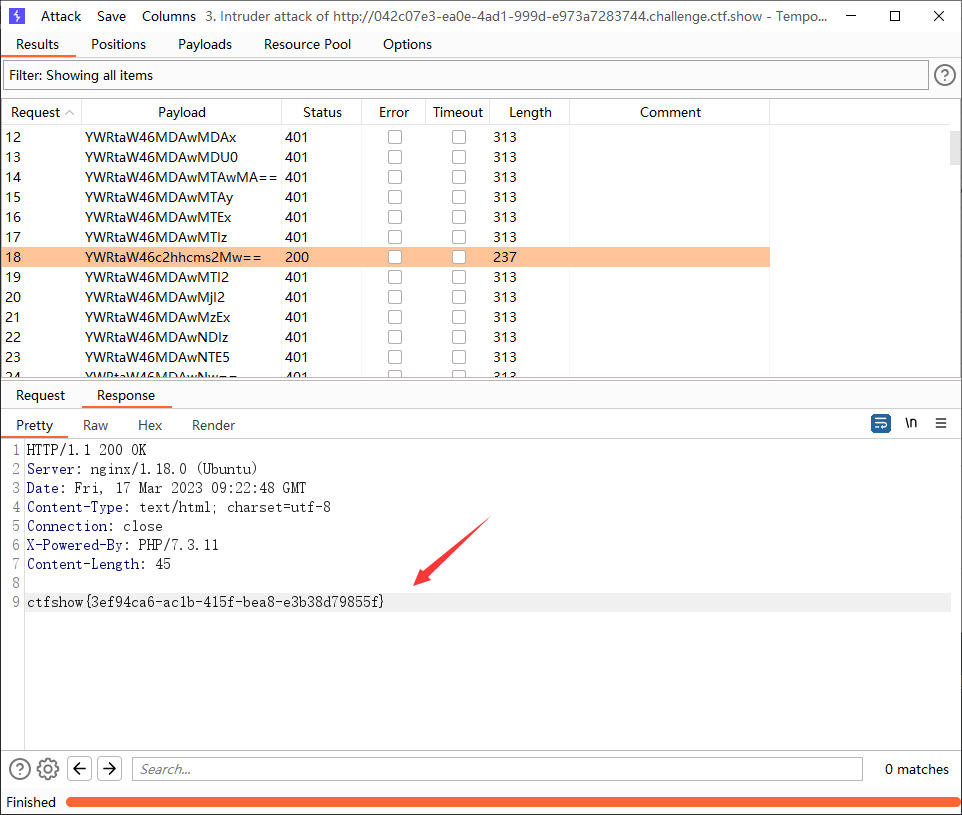Select payload row YWRtaW46MDAwMTAwMA==
This screenshot has height=815, width=962.
pos(385,177)
